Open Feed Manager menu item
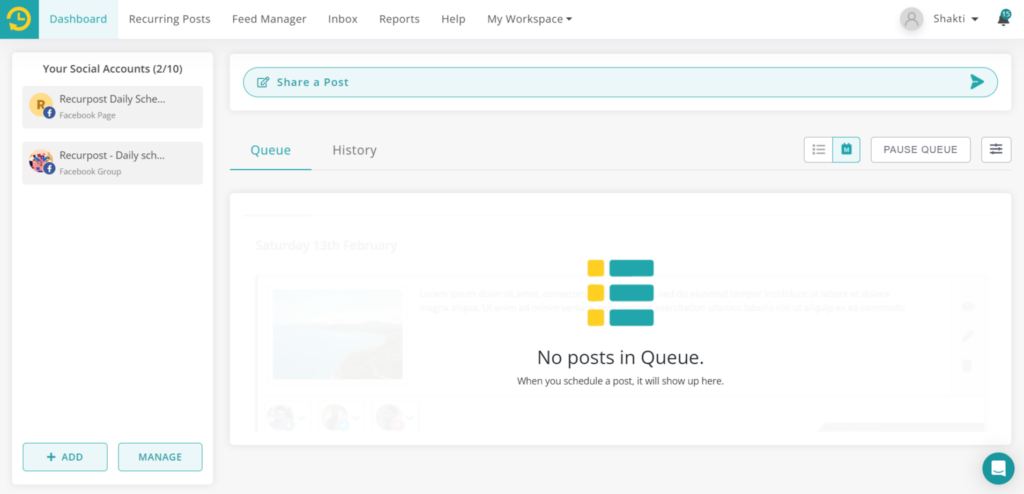This screenshot has width=1024, height=494. coord(269,19)
